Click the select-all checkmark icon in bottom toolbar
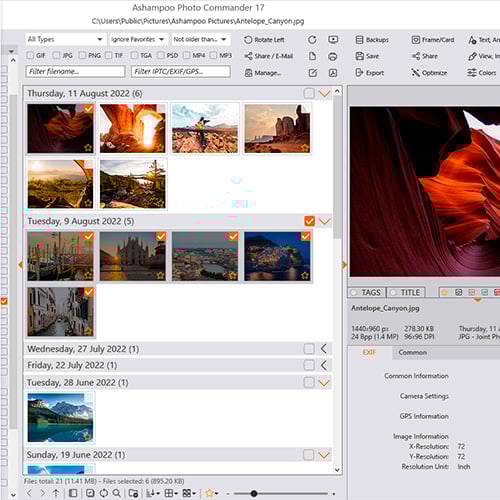The width and height of the screenshot is (500, 500). pyautogui.click(x=90, y=493)
